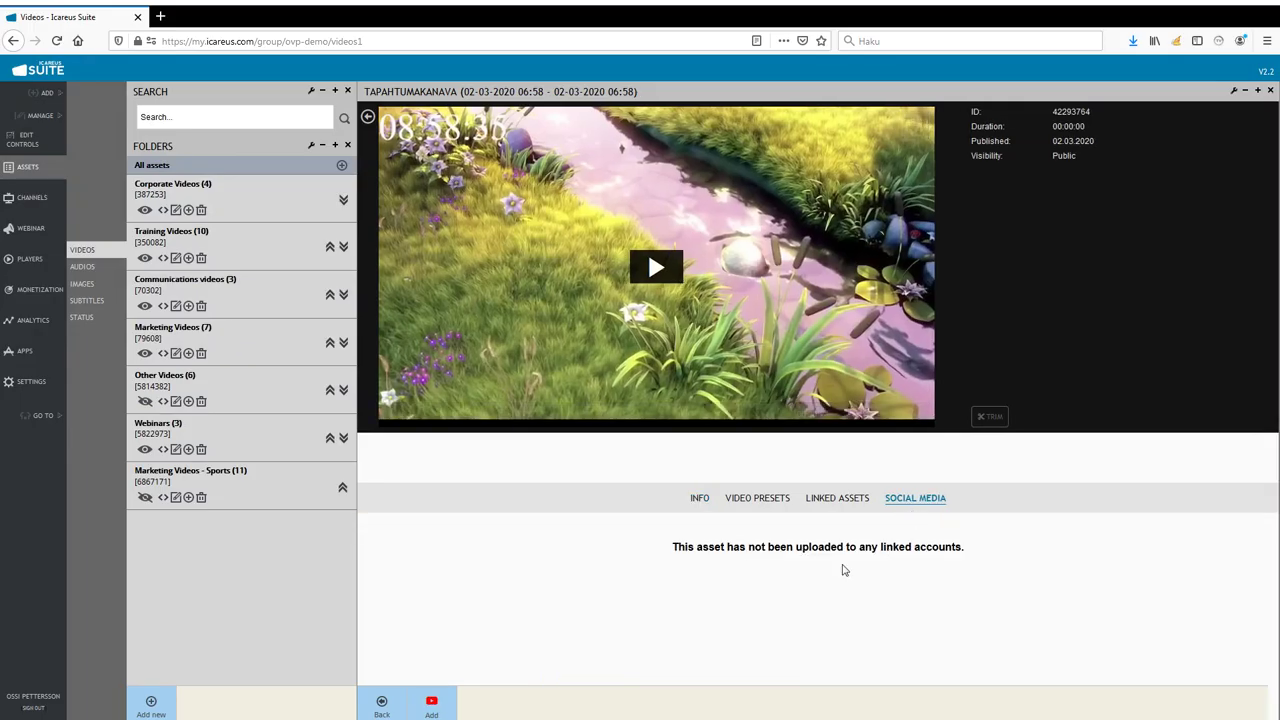This screenshot has width=1280, height=720.
Task: Play the video with center play button
Action: pos(656,267)
